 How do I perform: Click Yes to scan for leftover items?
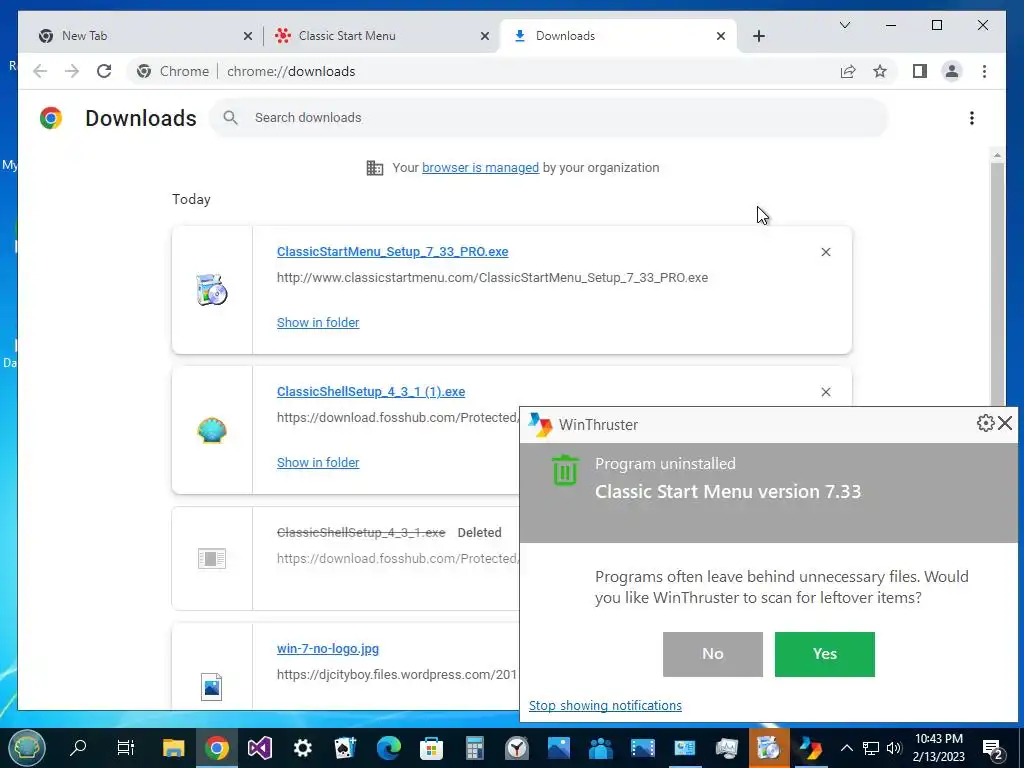pyautogui.click(x=825, y=654)
